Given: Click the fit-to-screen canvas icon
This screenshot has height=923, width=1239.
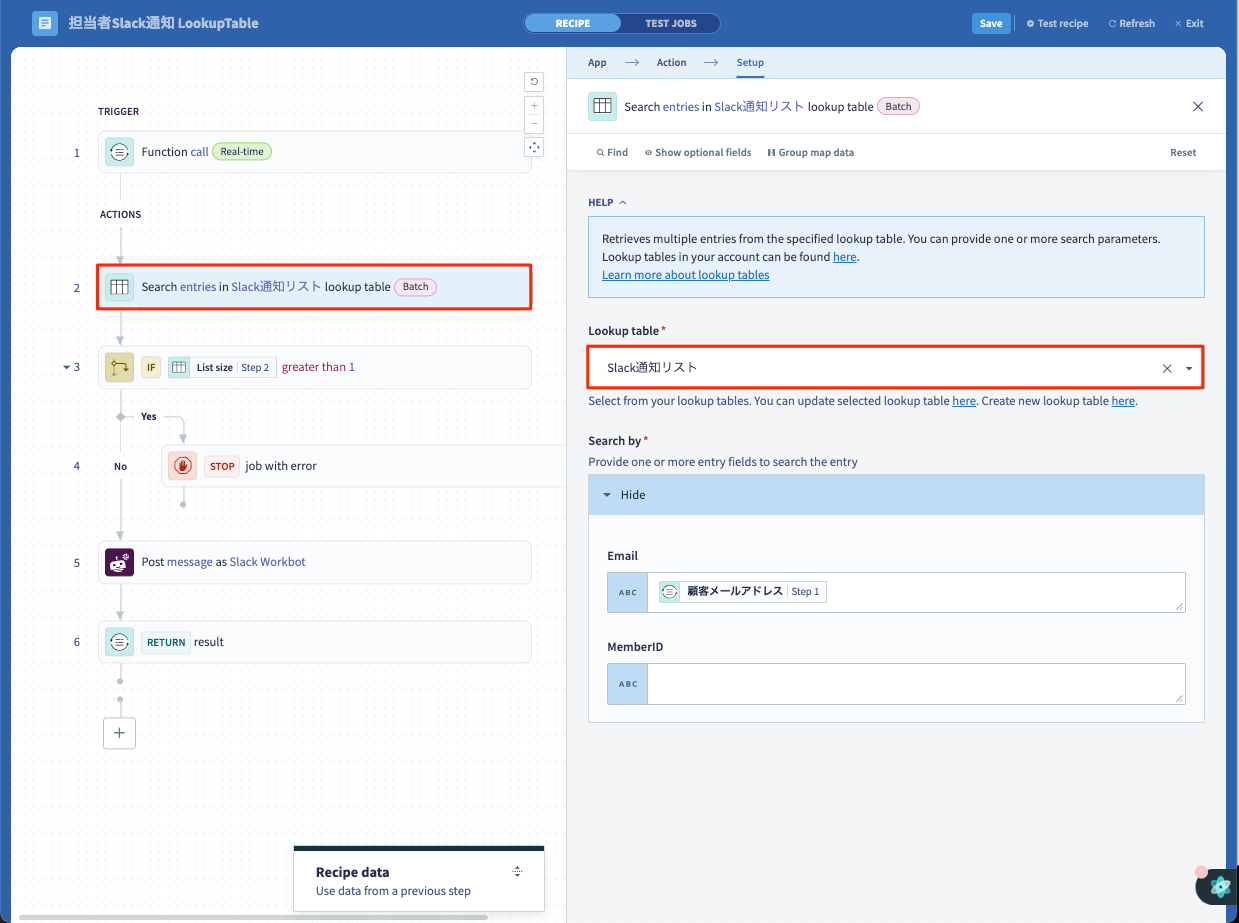Looking at the screenshot, I should point(535,148).
